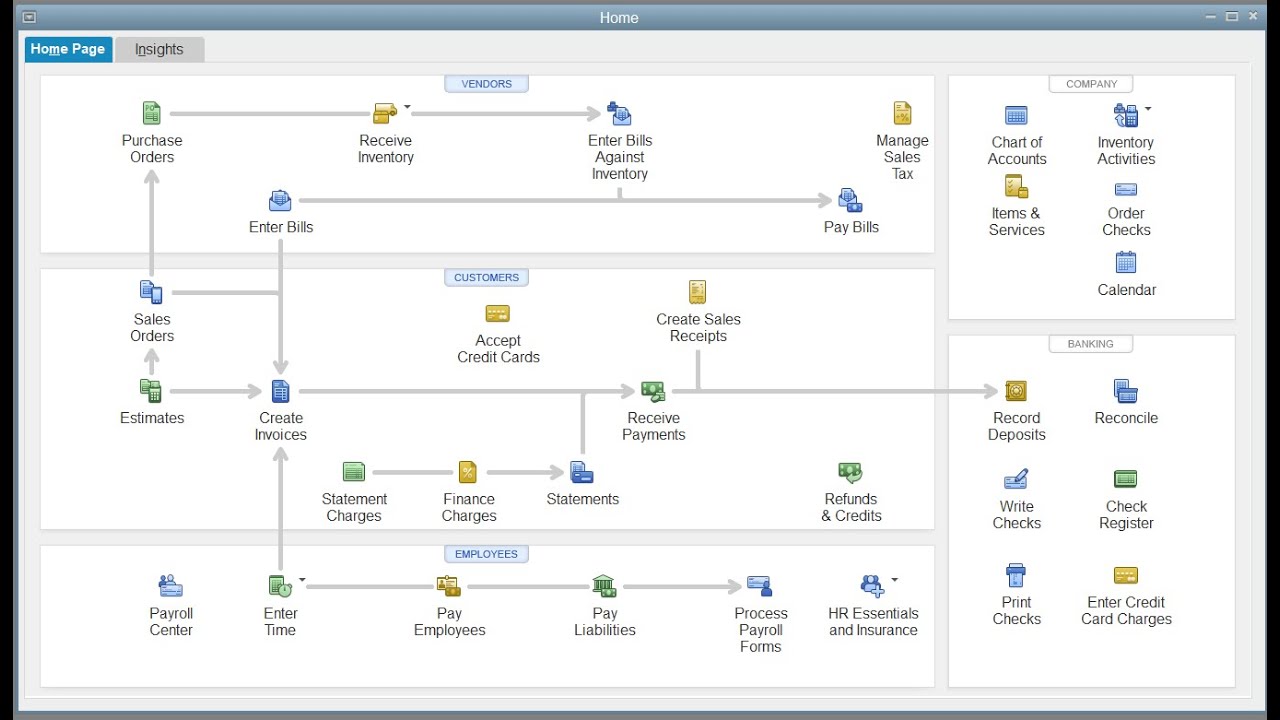The image size is (1280, 720).
Task: Click the Estimates icon
Action: 151,391
